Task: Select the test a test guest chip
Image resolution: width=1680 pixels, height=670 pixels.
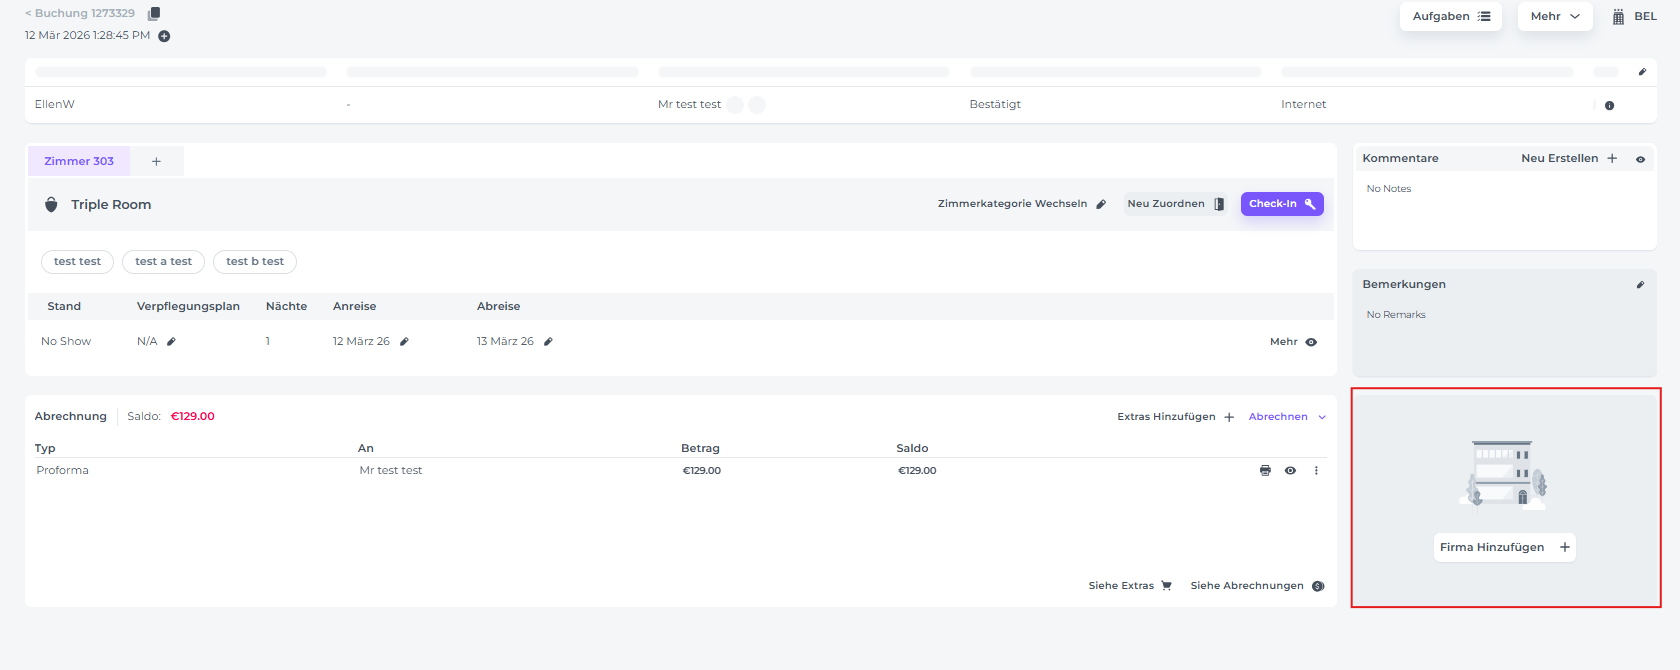Action: pyautogui.click(x=163, y=262)
